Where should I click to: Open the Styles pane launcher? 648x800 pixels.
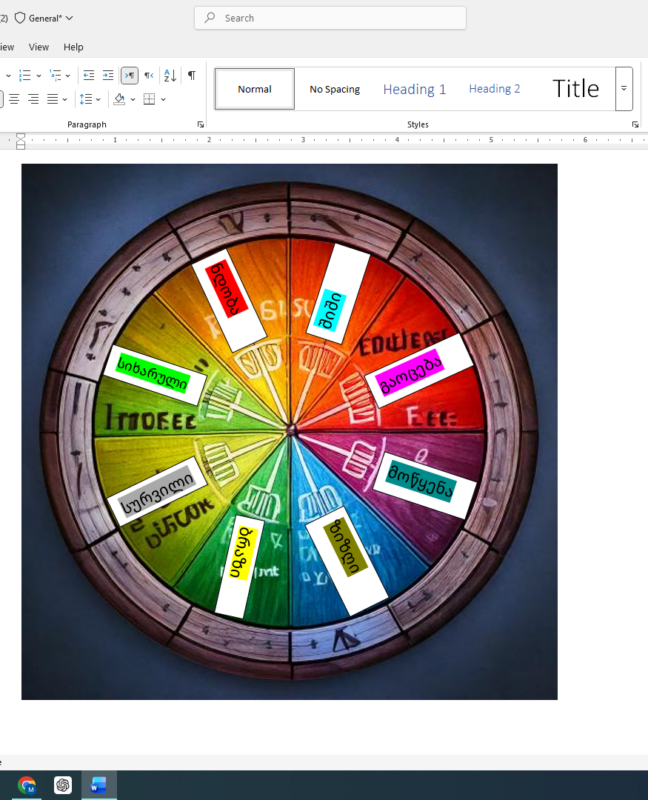[635, 124]
